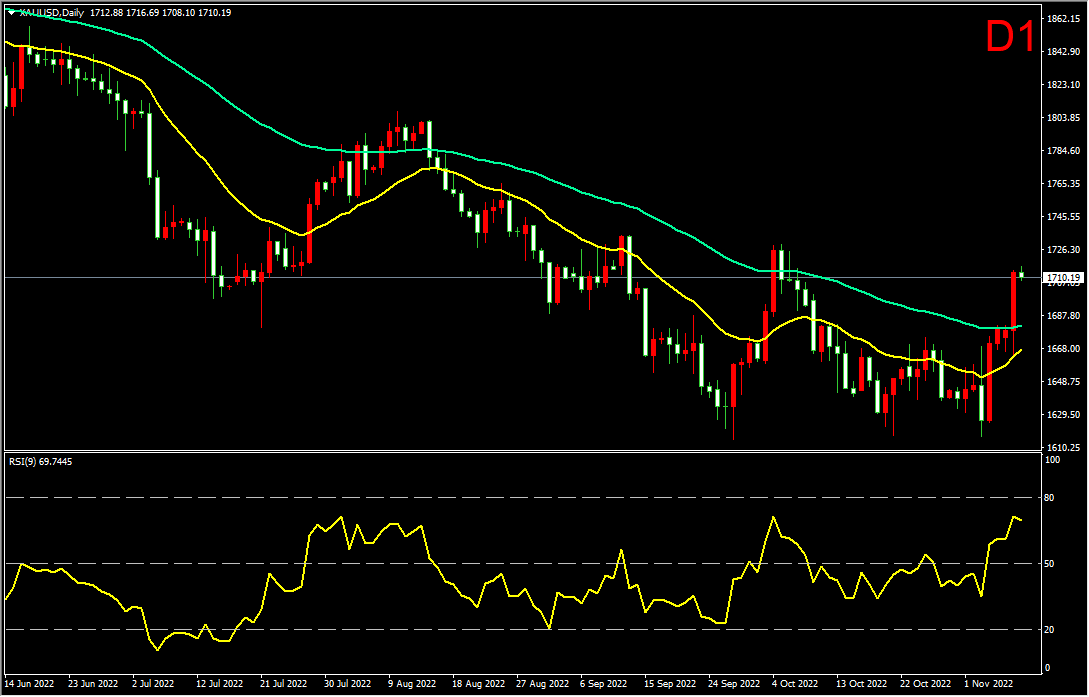Click the 18 Aug 2022 date label
Image resolution: width=1089 pixels, height=697 pixels.
(x=477, y=684)
